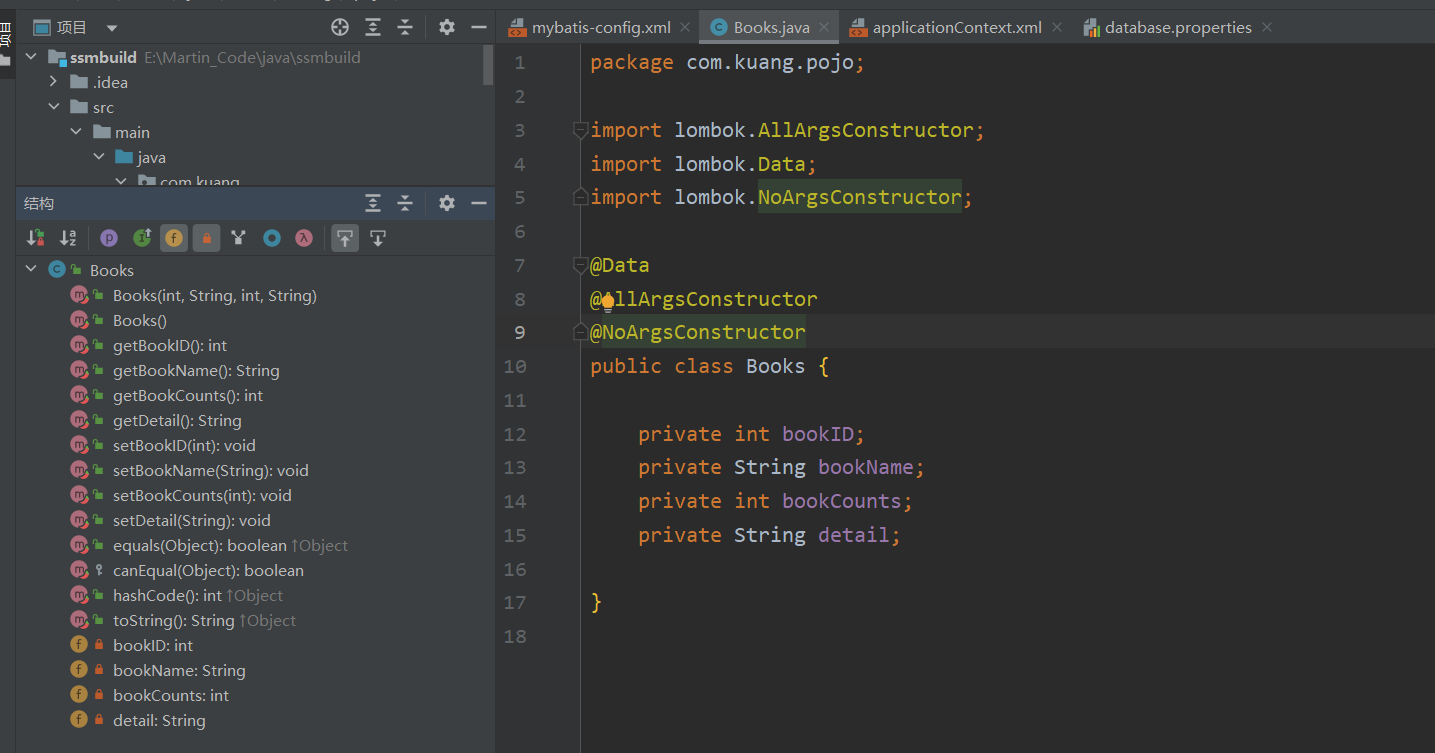Click the @AllArgsConstructor annotation text

click(704, 299)
